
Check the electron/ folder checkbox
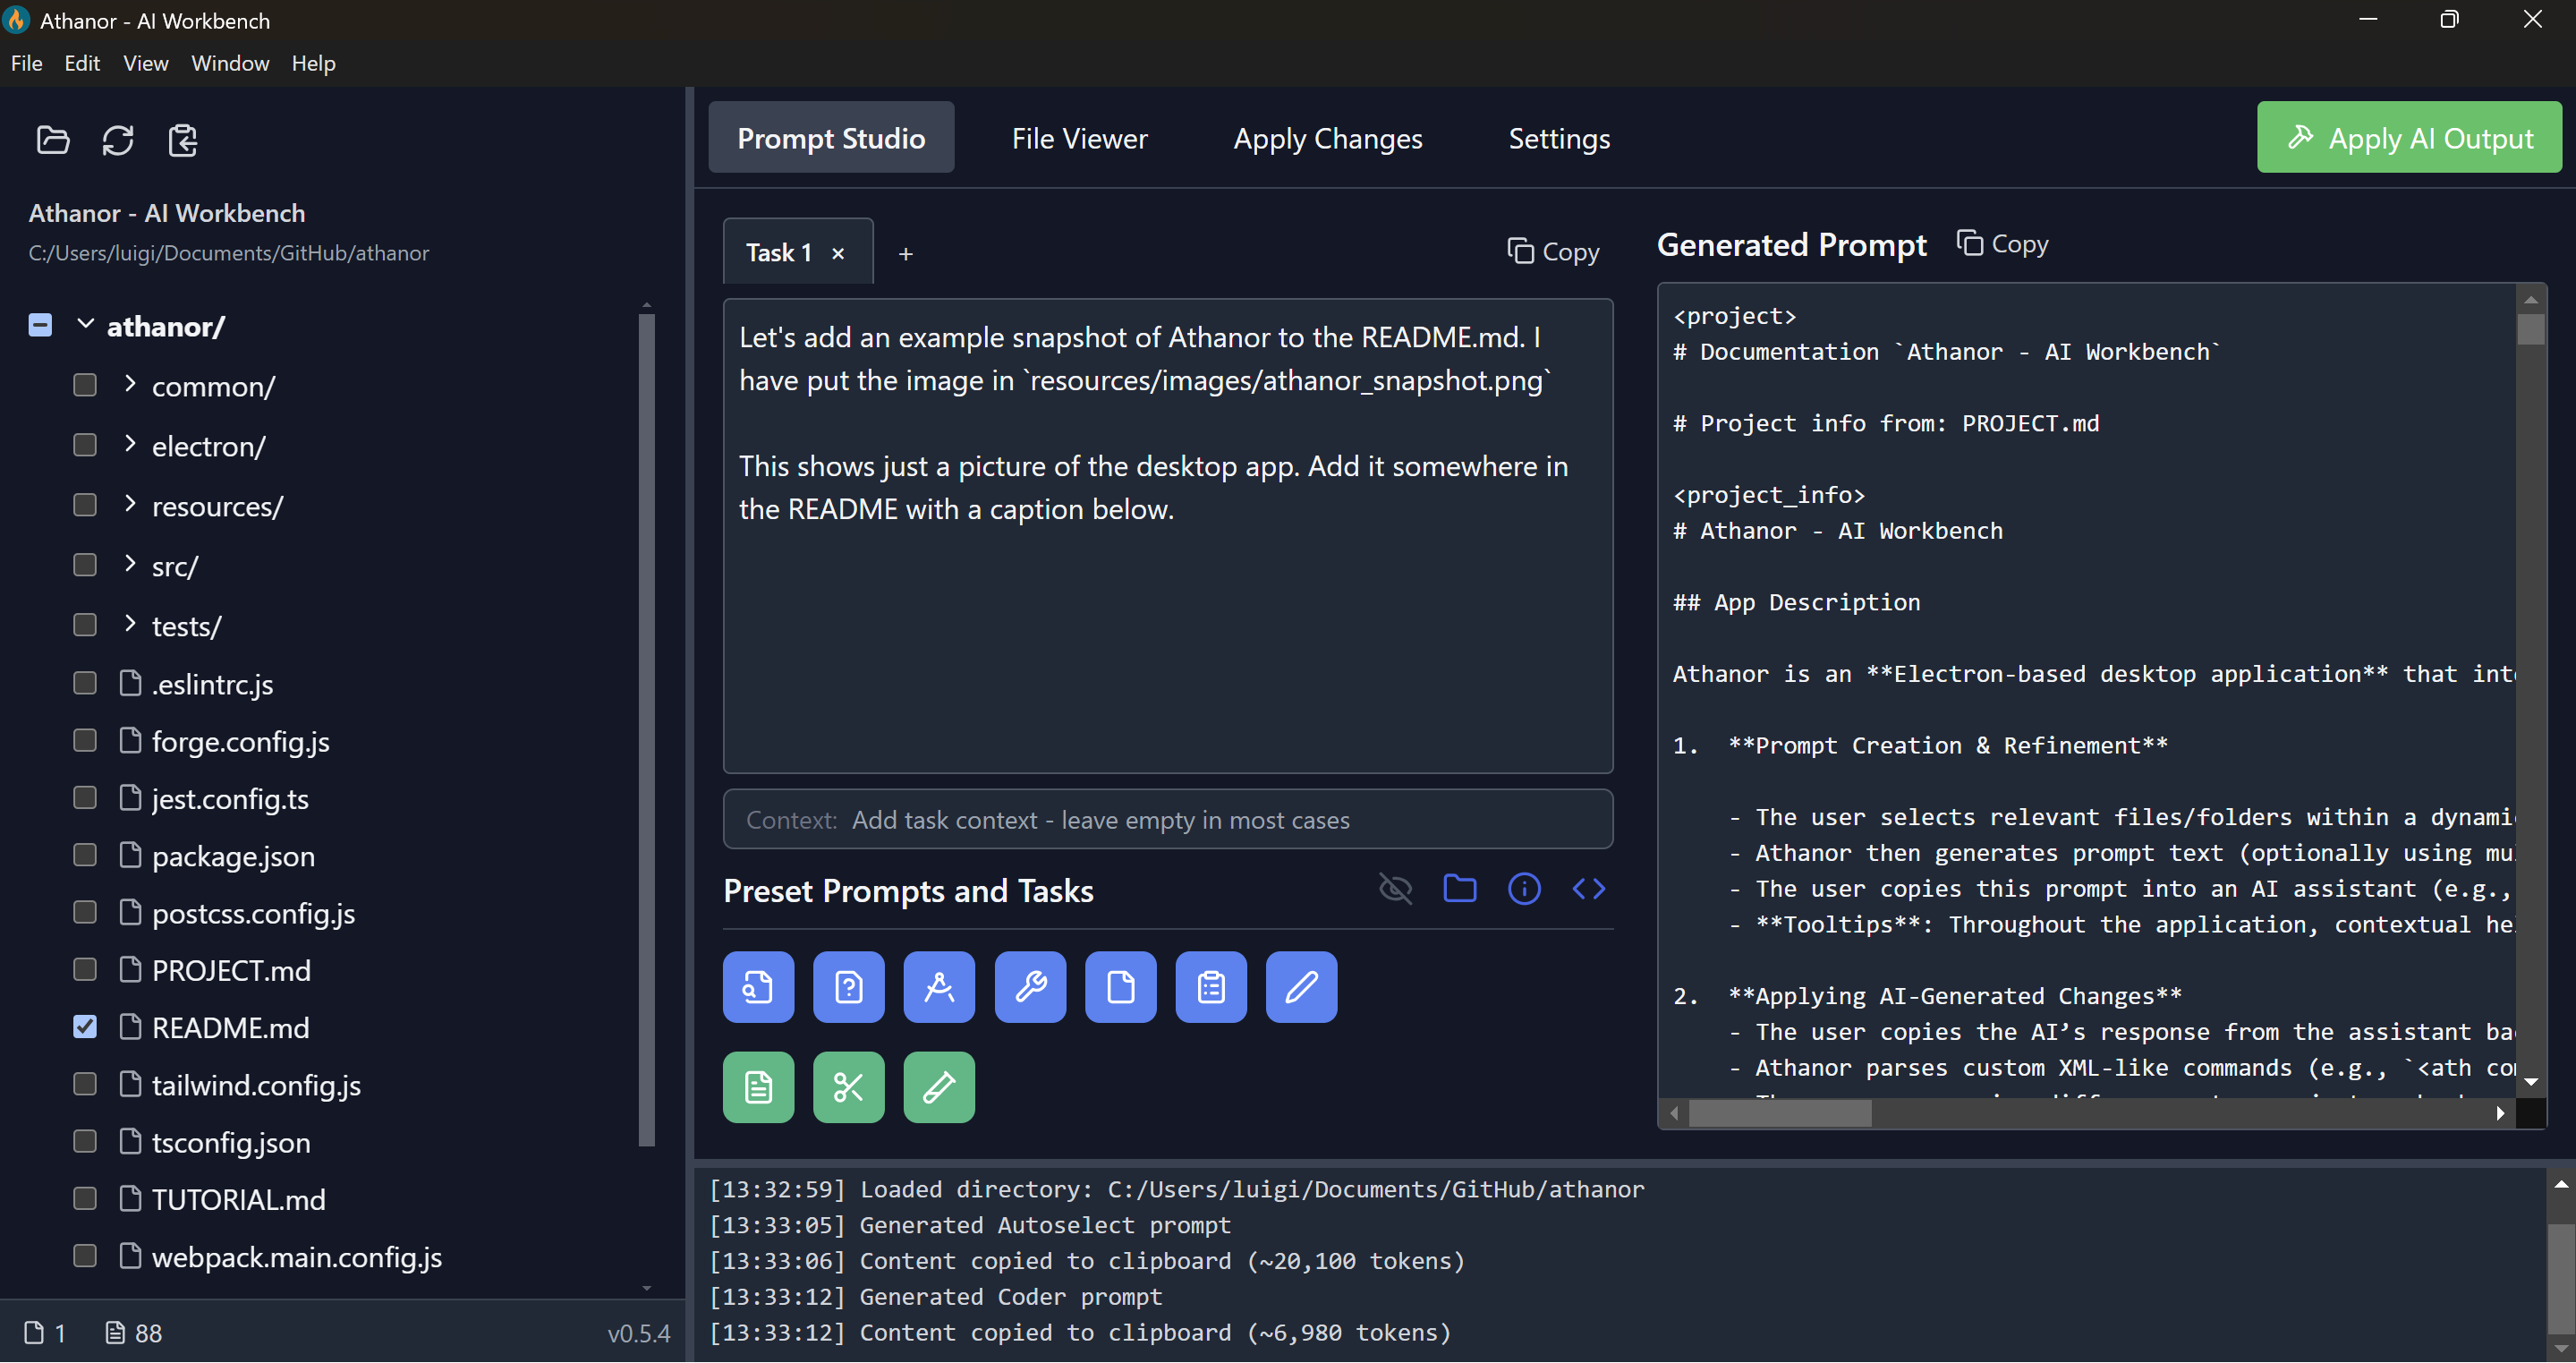[x=85, y=445]
